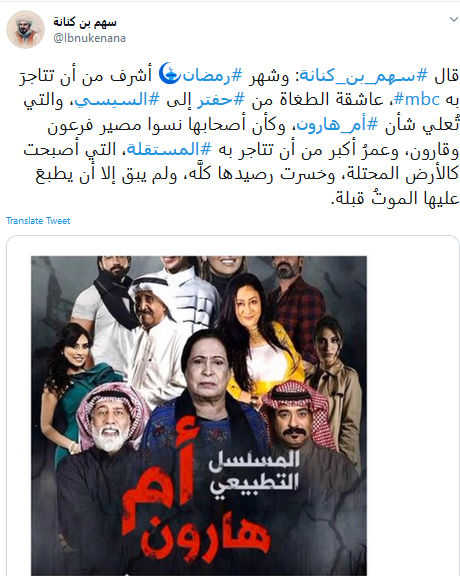Open the attached series poster image
This screenshot has height=576, width=460.
[x=199, y=416]
